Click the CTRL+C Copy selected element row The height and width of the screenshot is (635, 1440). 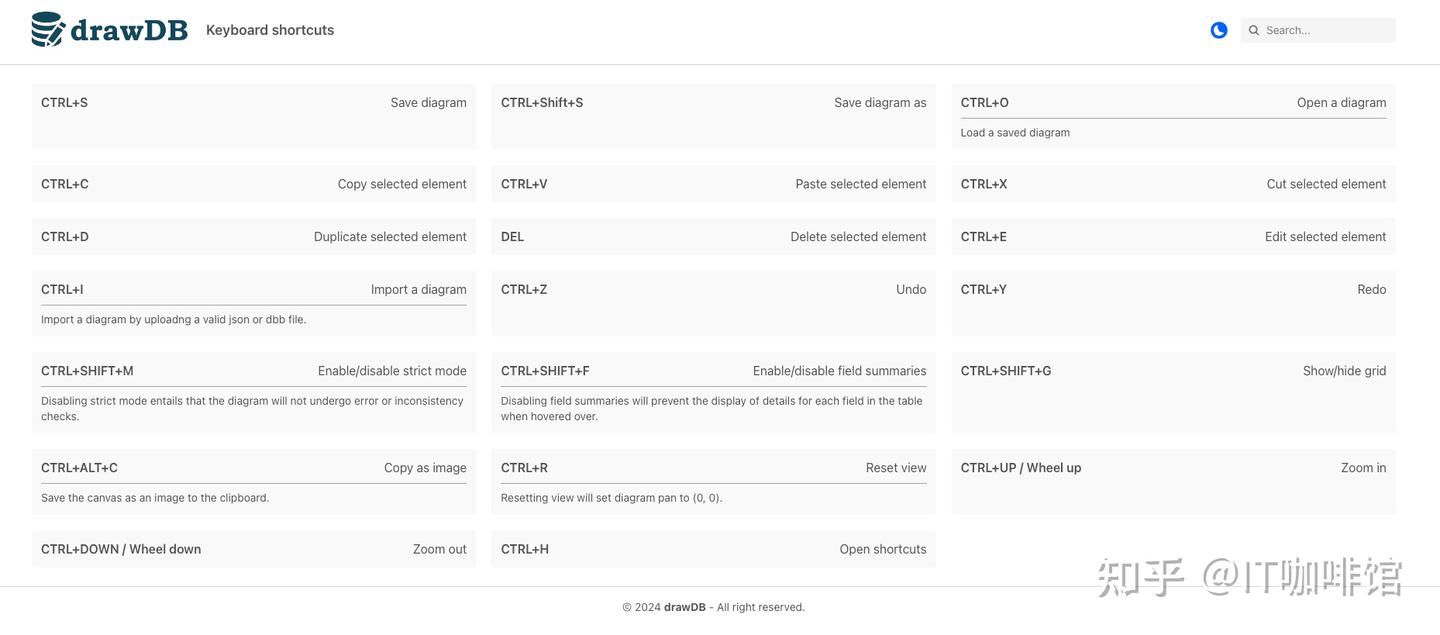[254, 184]
